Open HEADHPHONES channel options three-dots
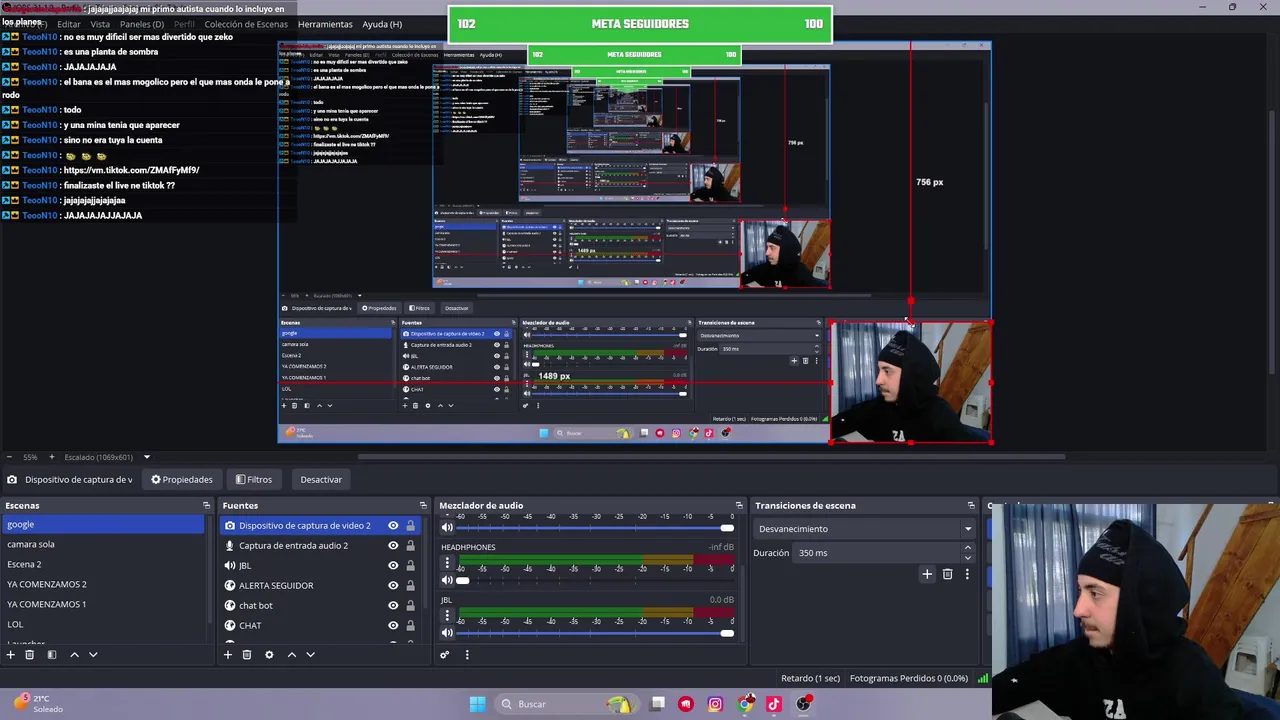The image size is (1280, 720). point(447,563)
